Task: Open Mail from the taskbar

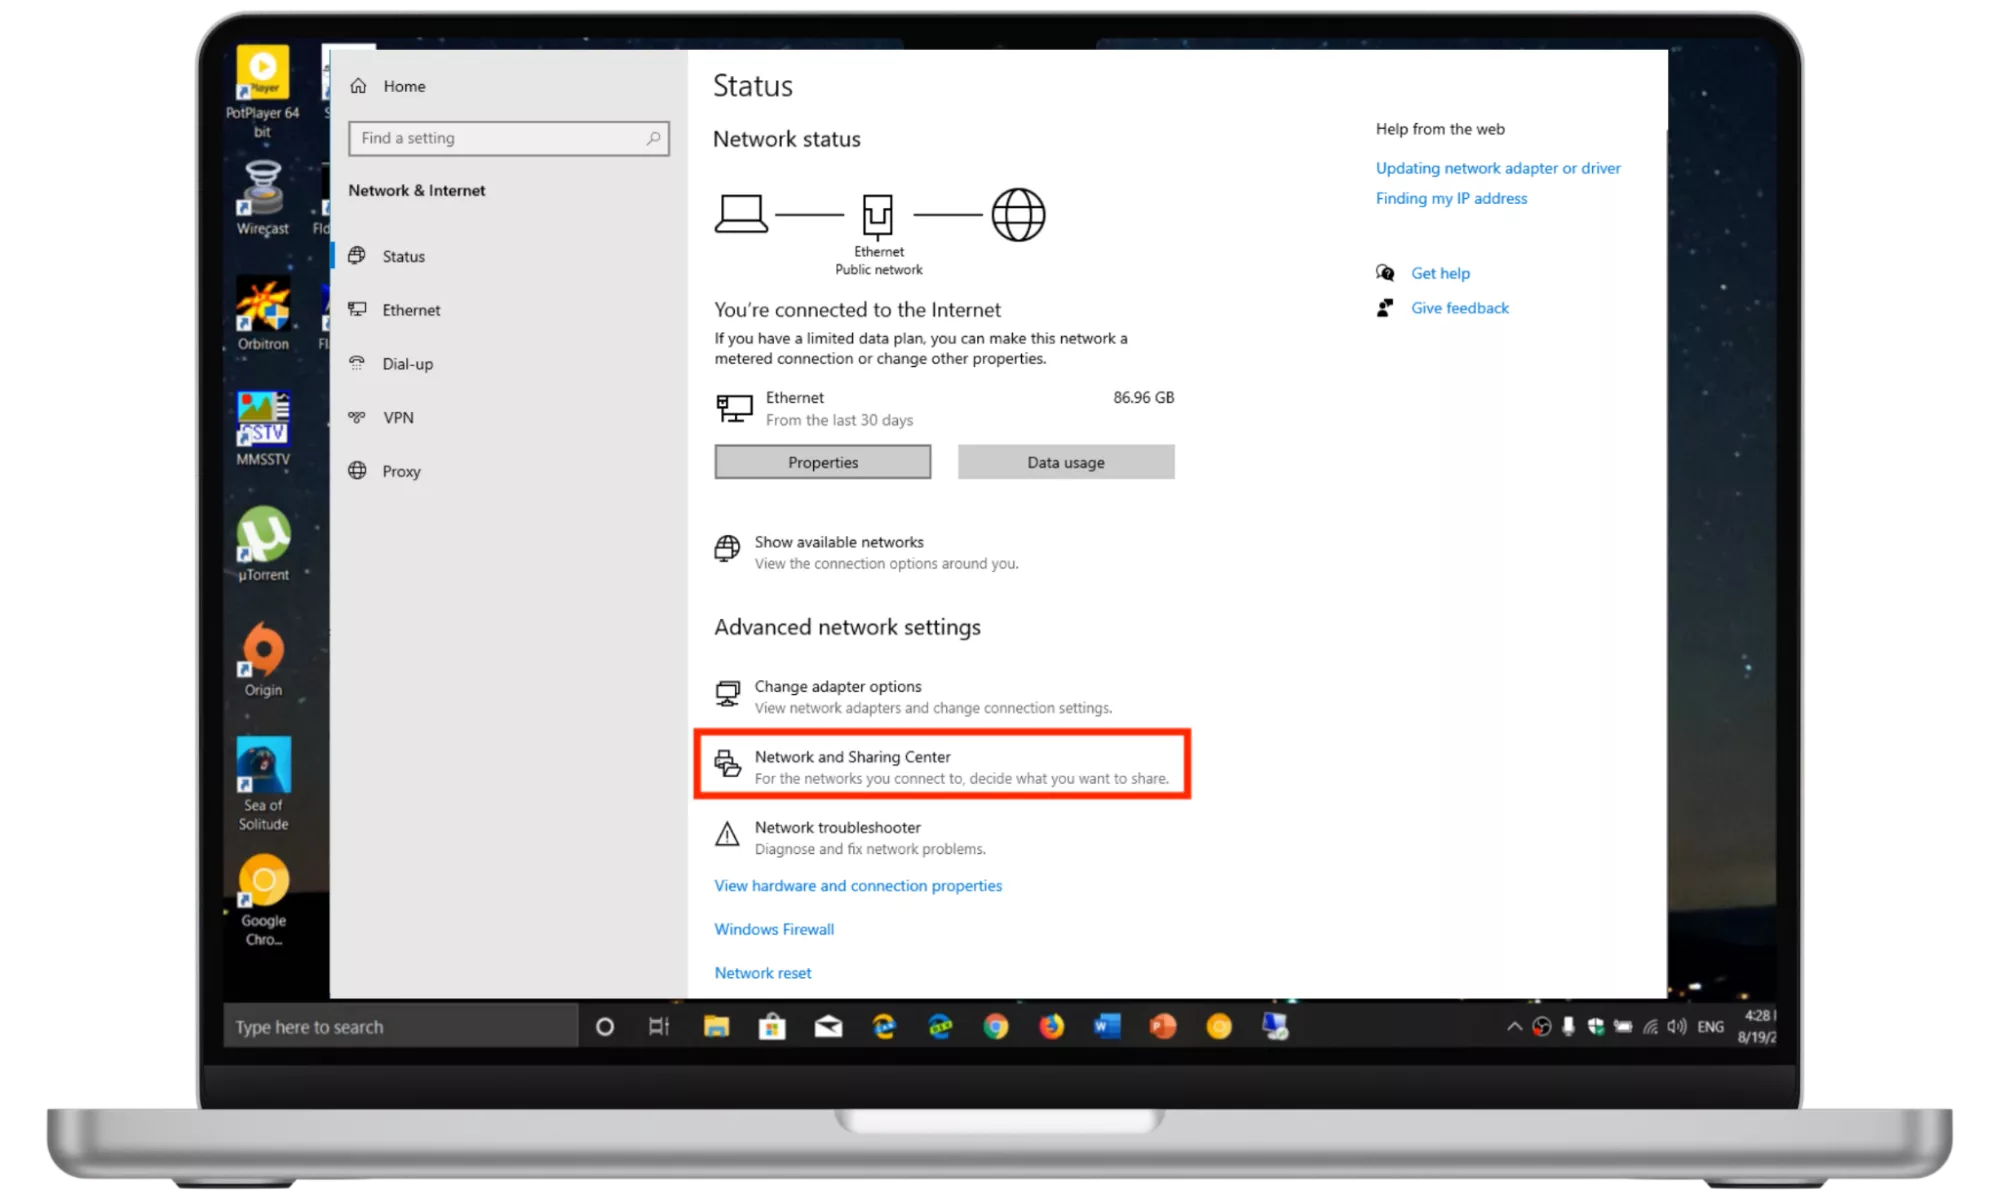Action: [x=828, y=1027]
